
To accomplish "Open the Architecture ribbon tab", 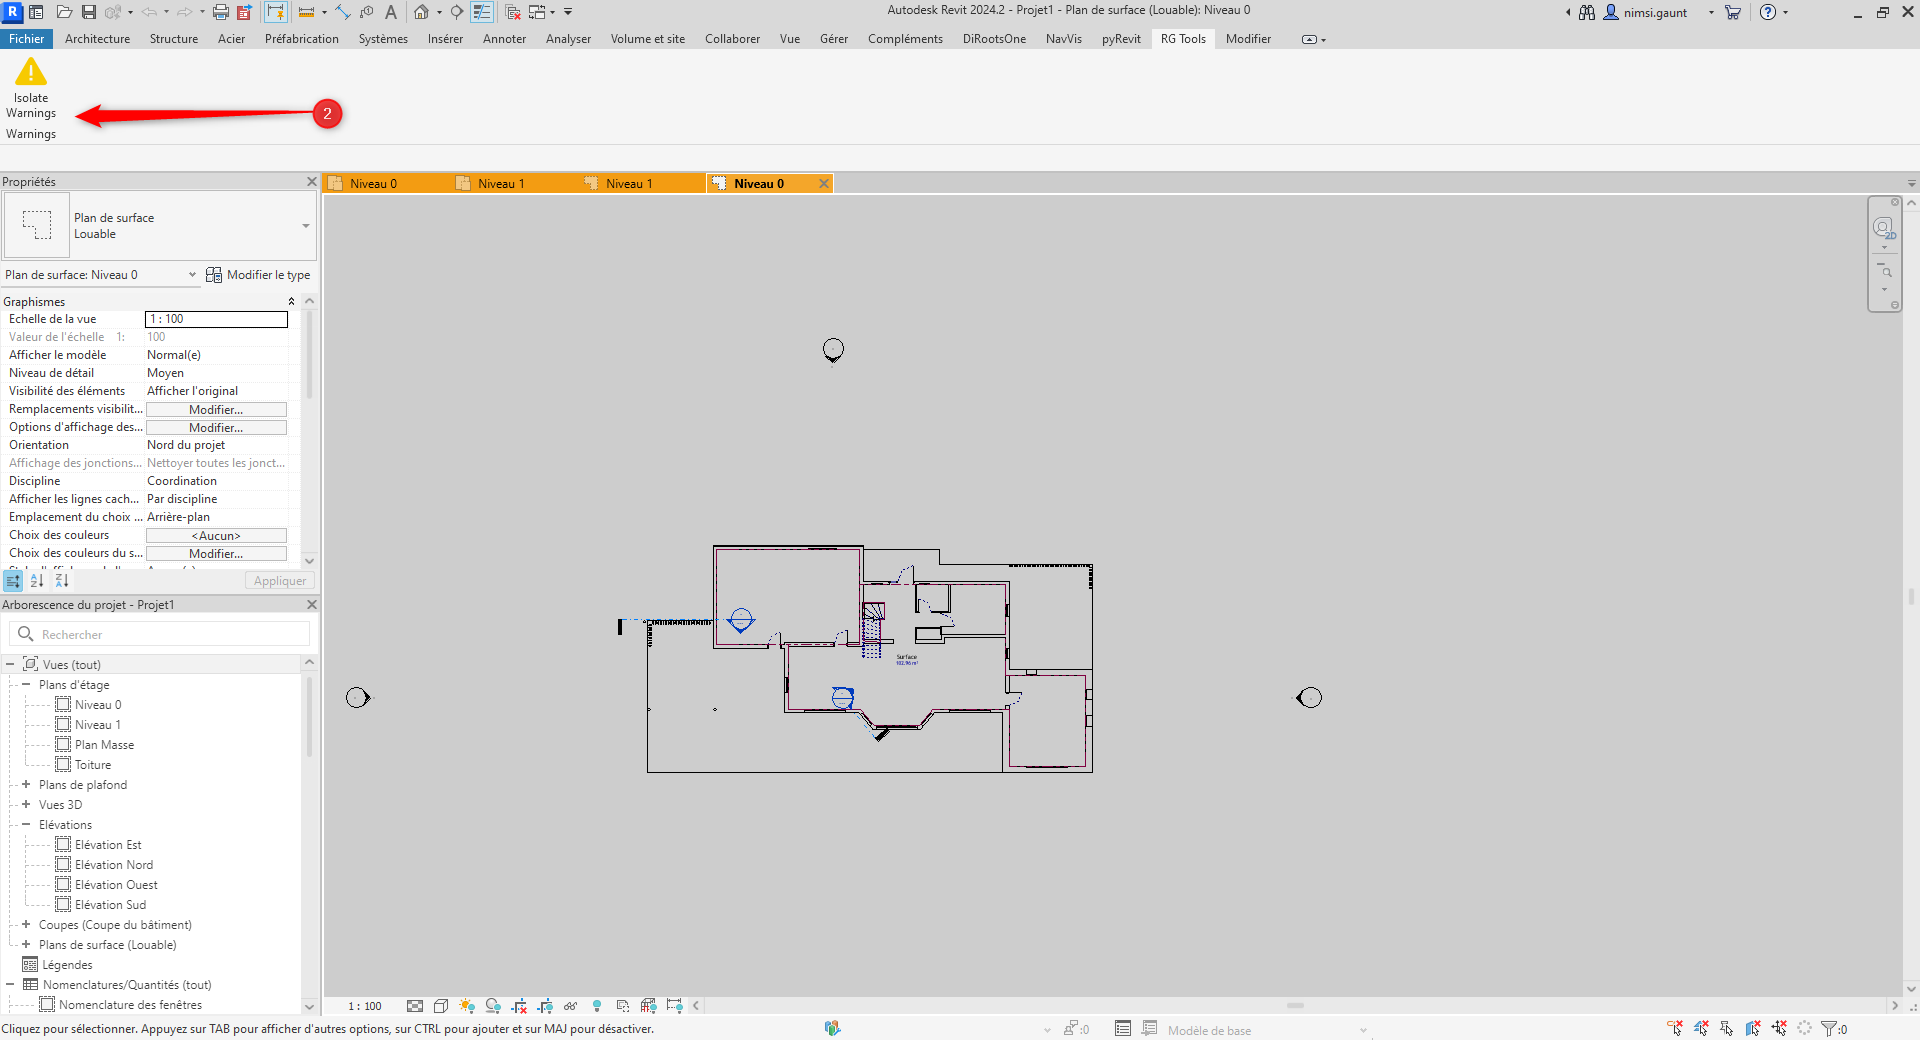I will pos(97,39).
